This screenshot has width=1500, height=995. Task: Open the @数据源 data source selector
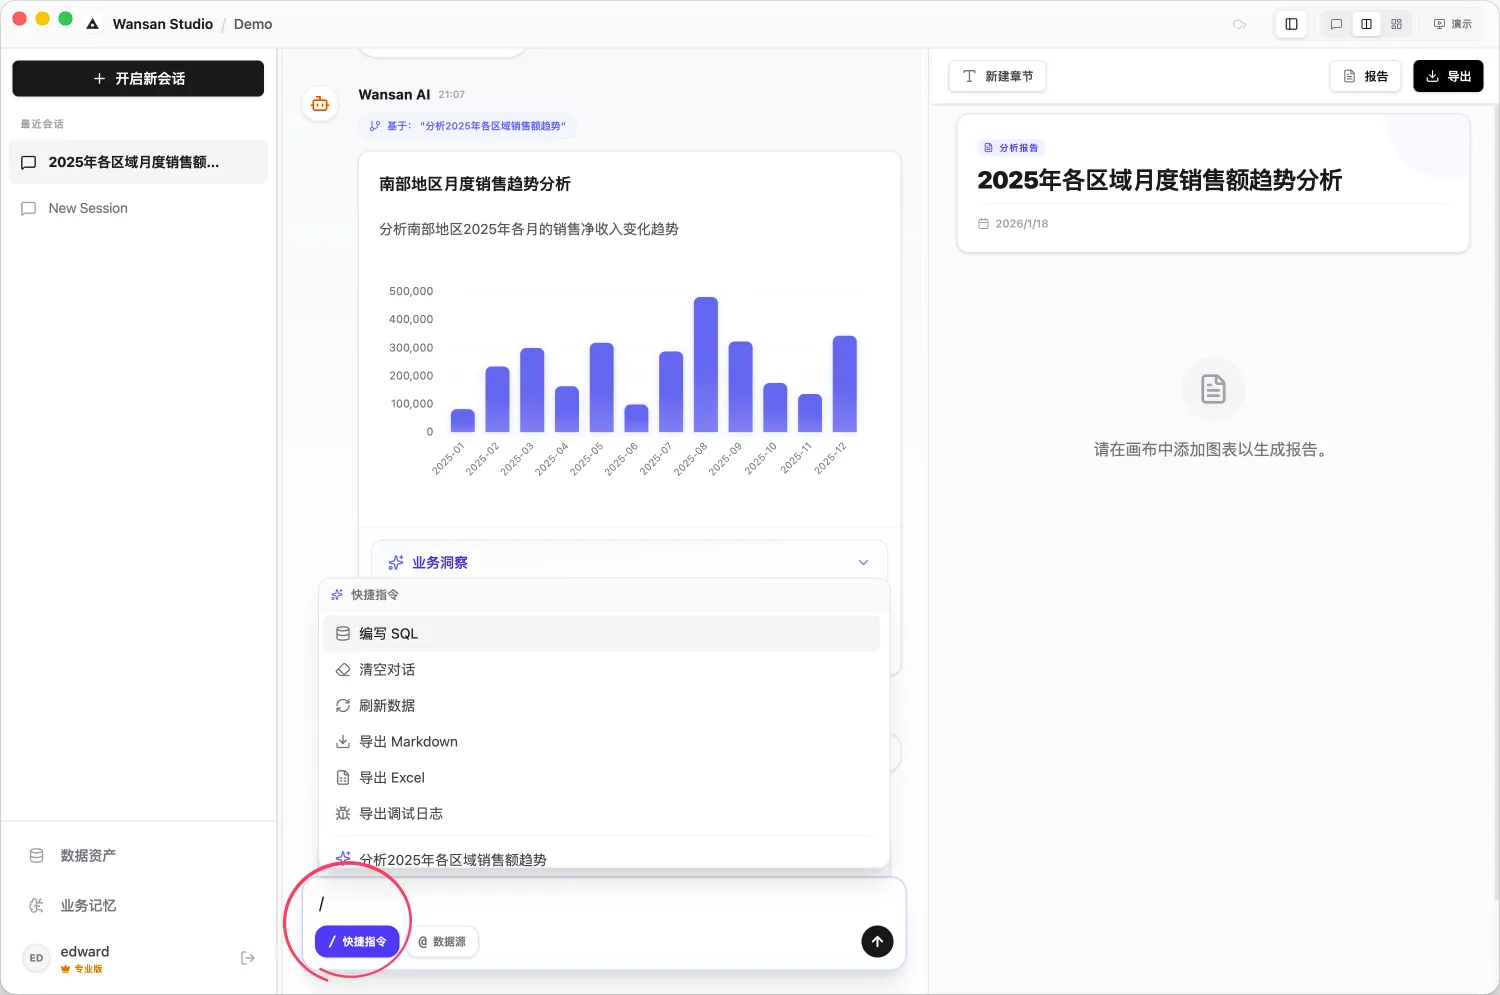click(x=442, y=941)
